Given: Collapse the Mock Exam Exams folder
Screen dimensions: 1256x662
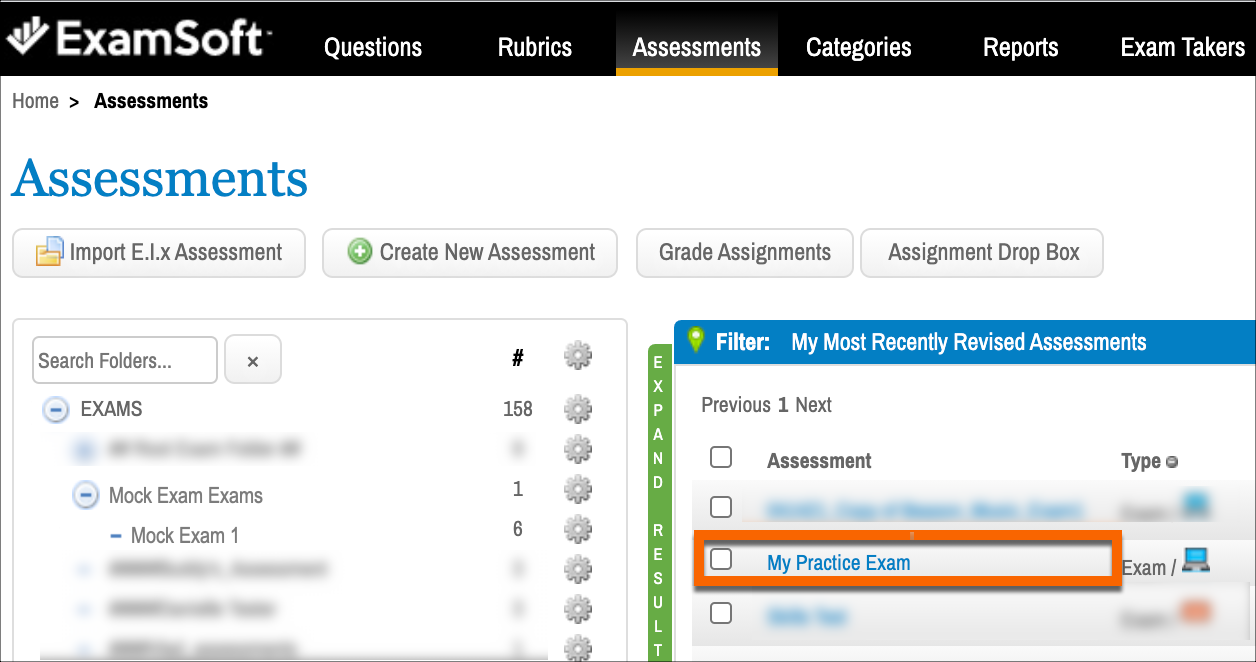Looking at the screenshot, I should [x=87, y=494].
